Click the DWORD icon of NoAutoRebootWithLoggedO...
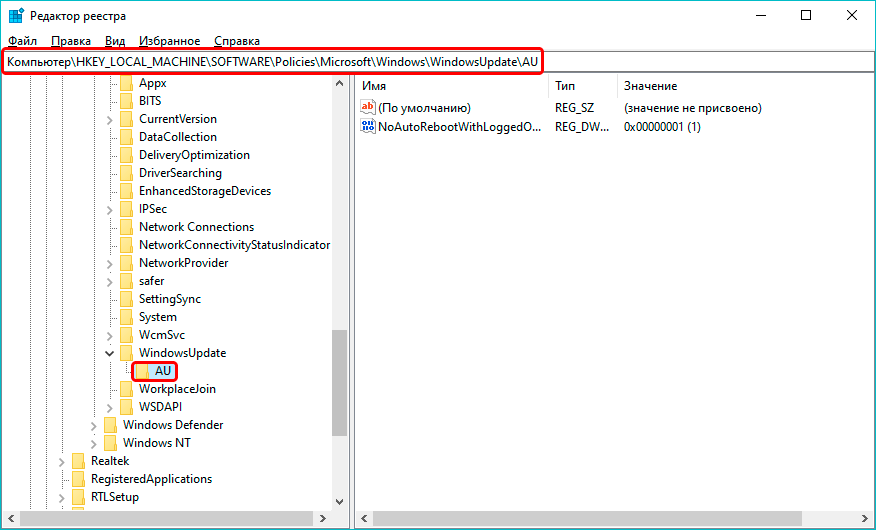Screen dimensions: 876x530 coord(368,126)
